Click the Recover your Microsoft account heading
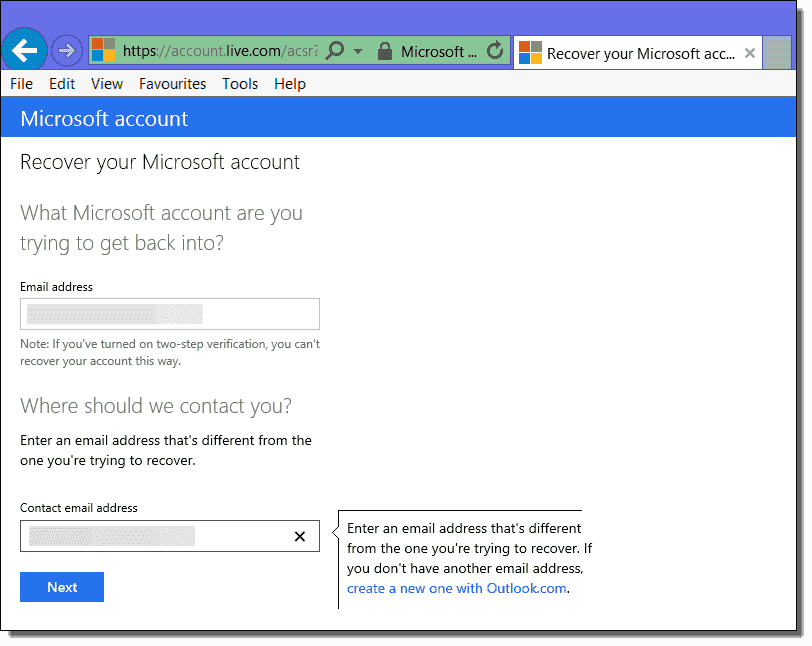812x646 pixels. click(160, 162)
